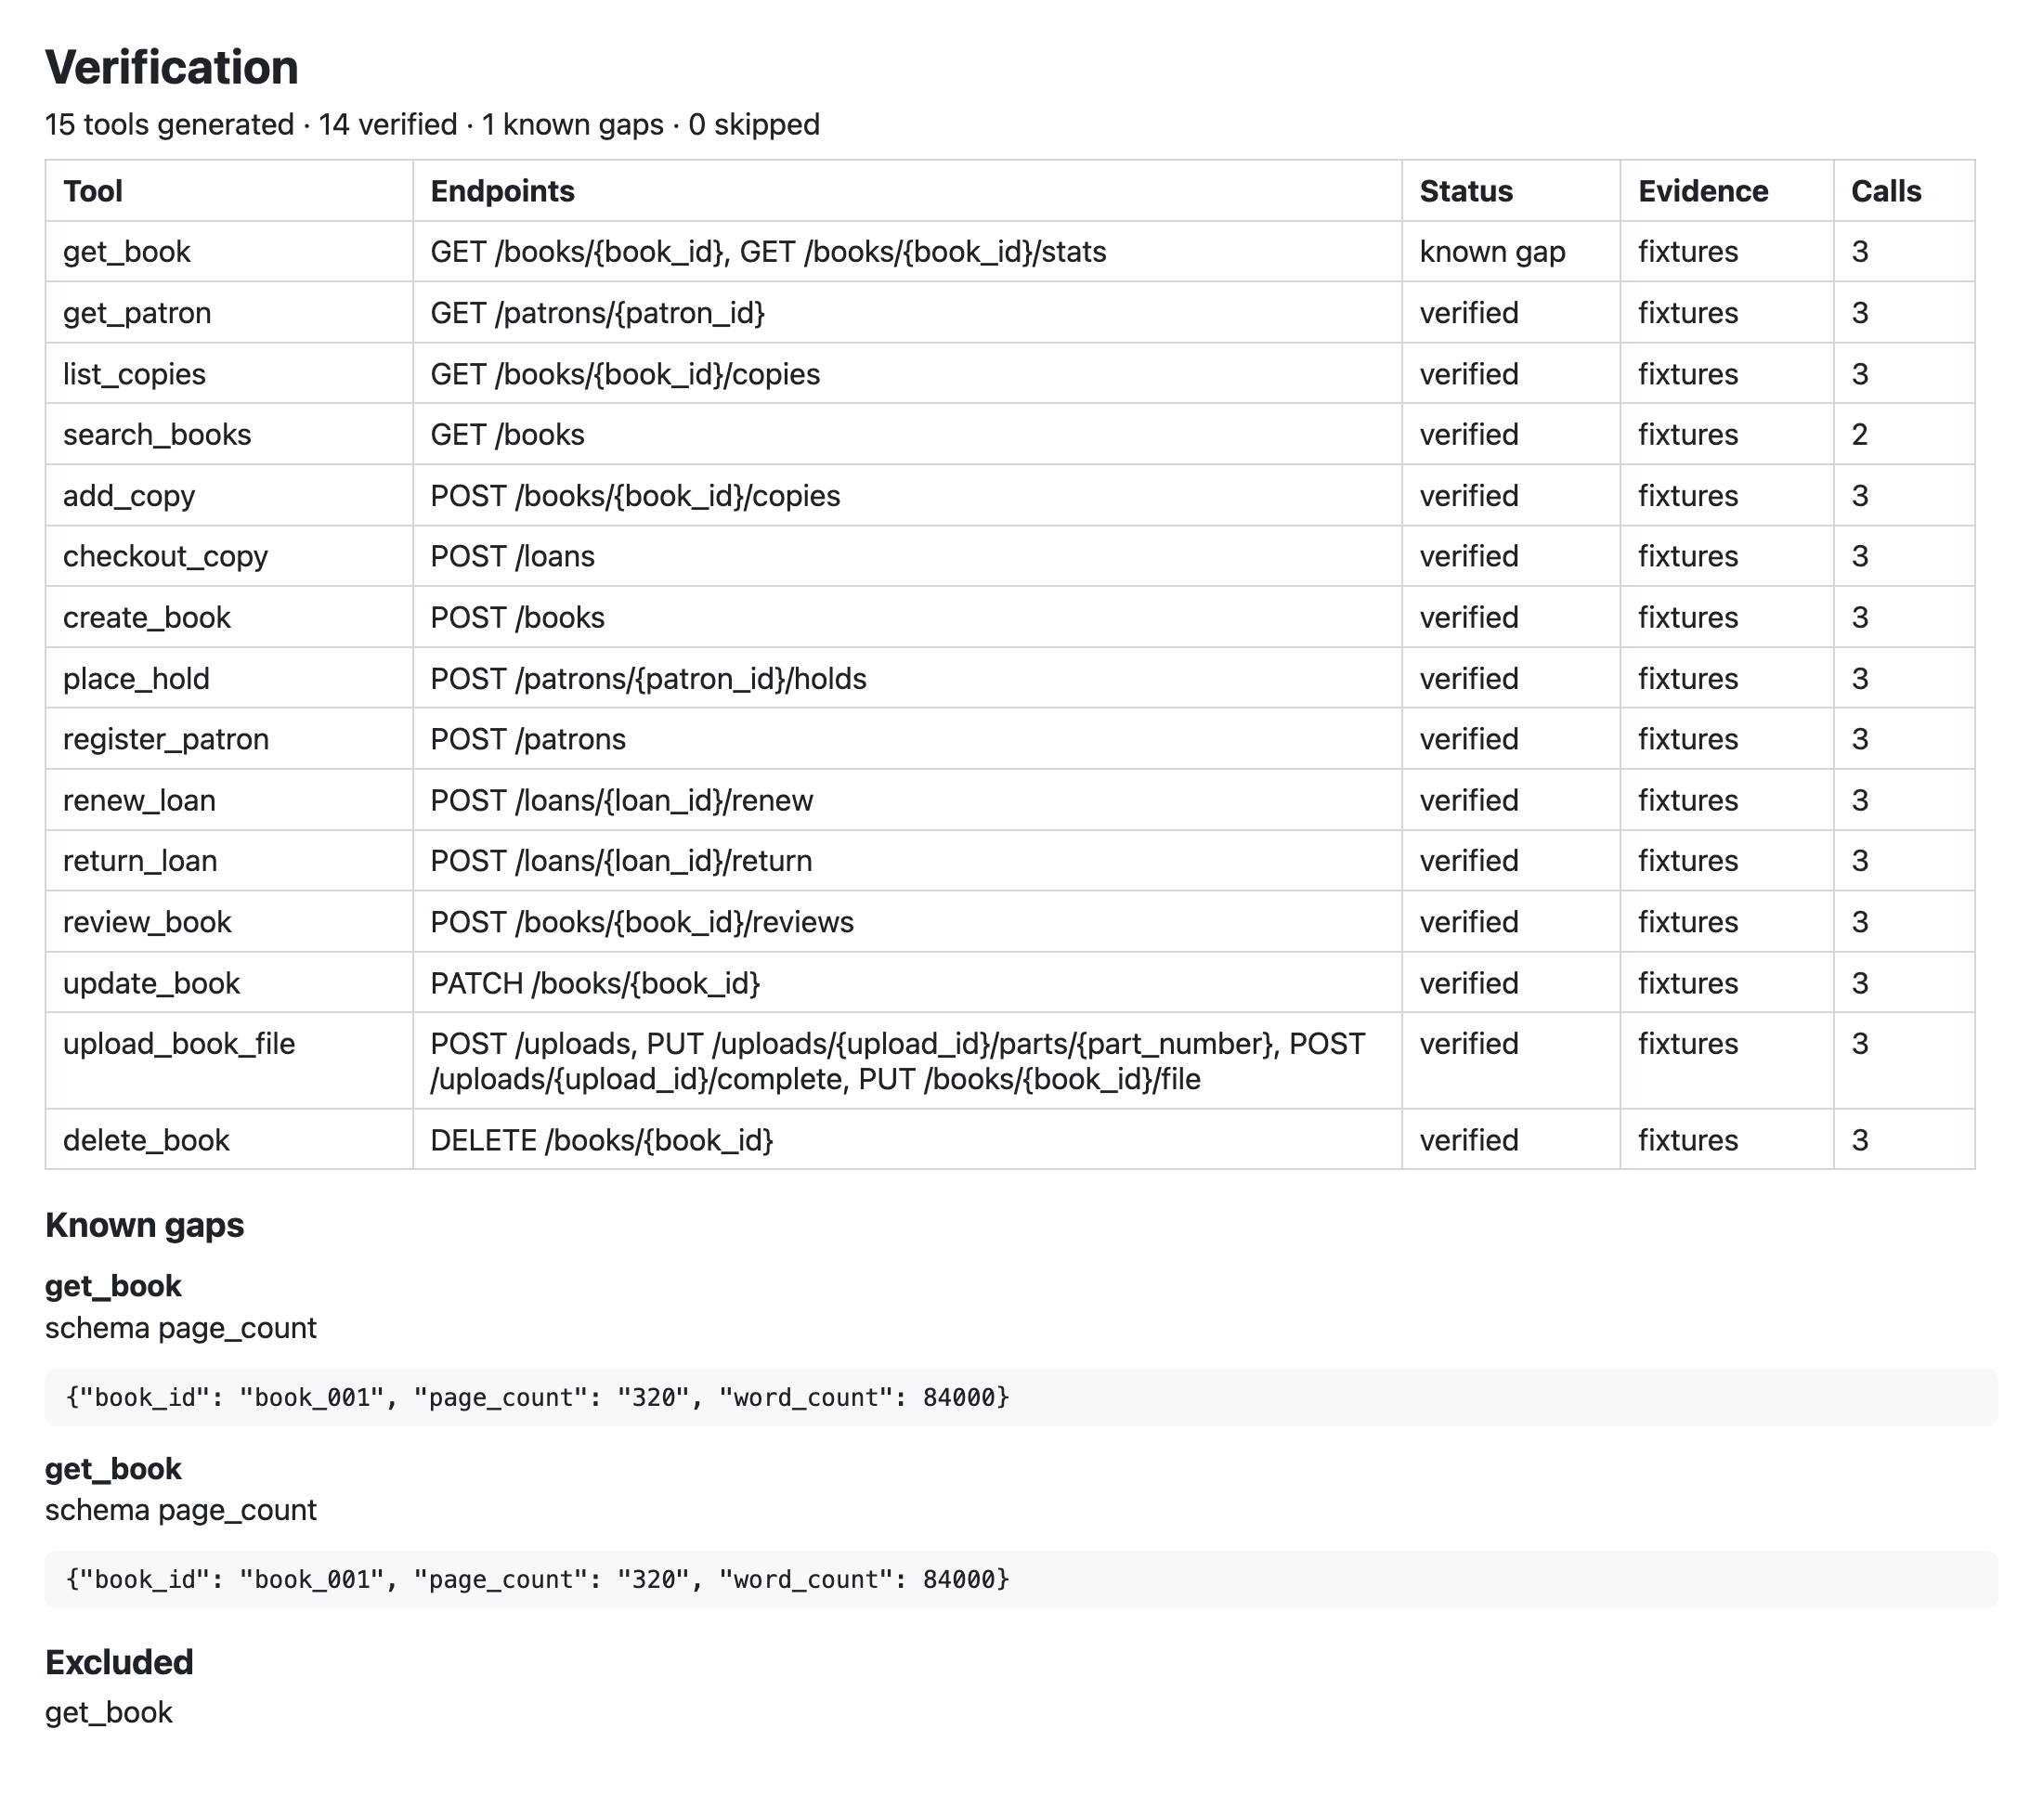The height and width of the screenshot is (1820, 2043).
Task: Click the Evidence column header
Action: [x=1727, y=191]
